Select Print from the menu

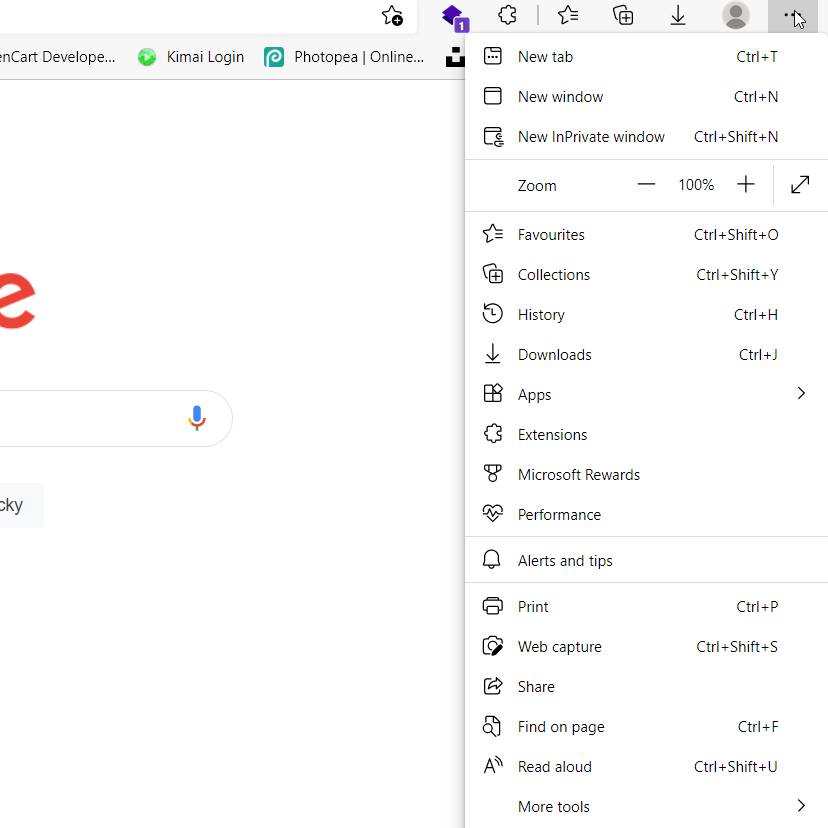[533, 606]
